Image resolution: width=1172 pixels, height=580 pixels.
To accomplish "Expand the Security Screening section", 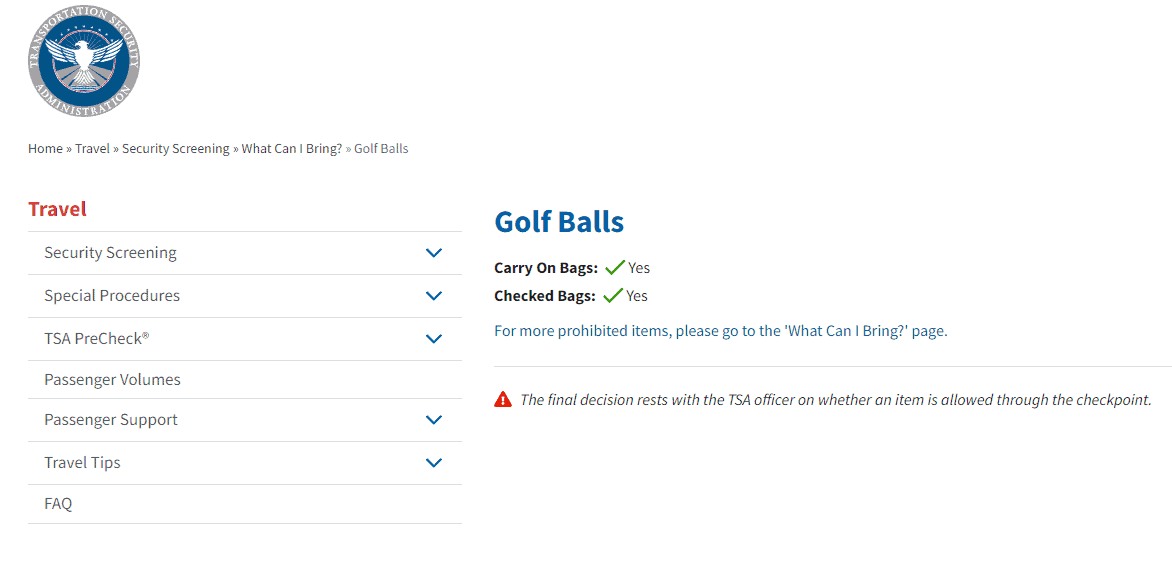I will coord(434,253).
